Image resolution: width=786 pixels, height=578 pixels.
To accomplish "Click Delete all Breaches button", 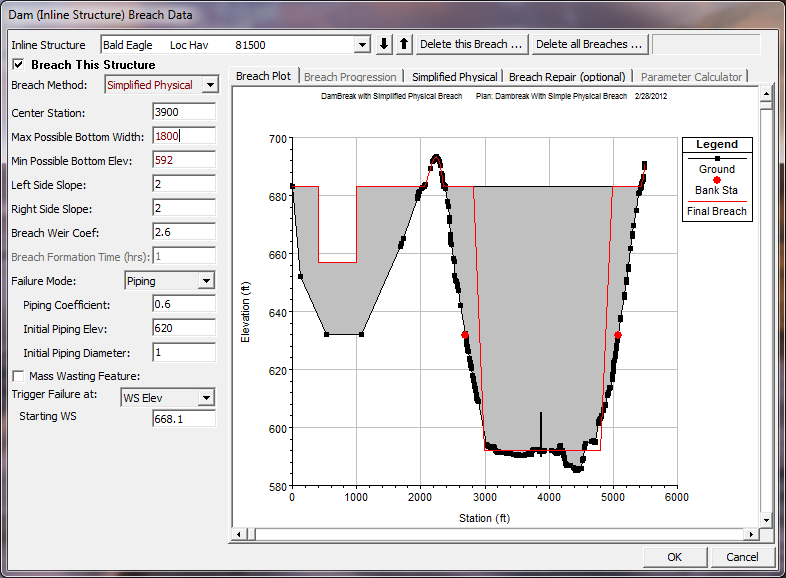I will click(590, 44).
